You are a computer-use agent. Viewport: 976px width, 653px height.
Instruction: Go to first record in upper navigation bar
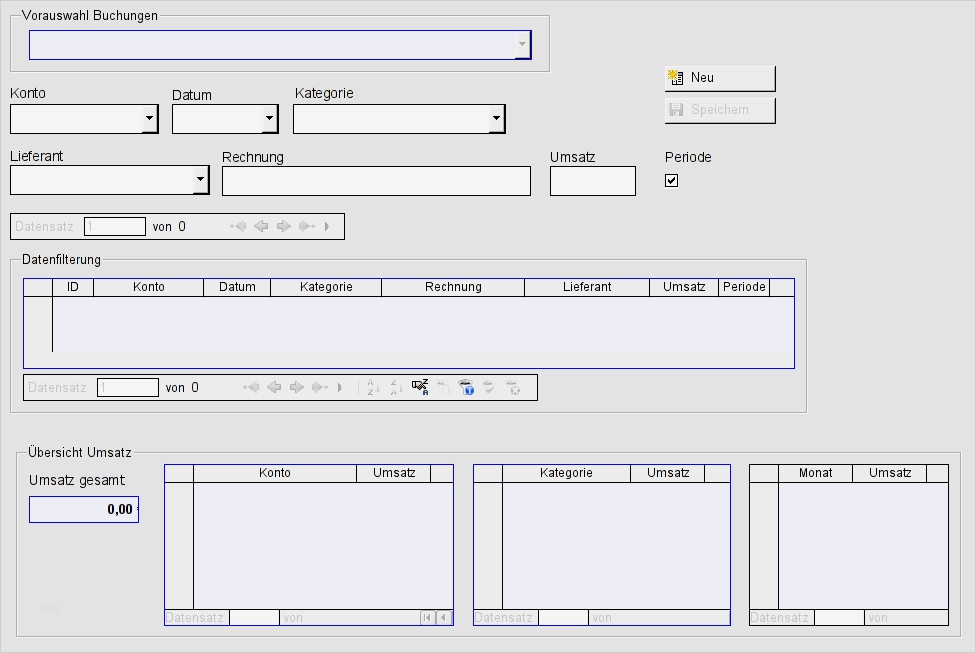coord(238,227)
